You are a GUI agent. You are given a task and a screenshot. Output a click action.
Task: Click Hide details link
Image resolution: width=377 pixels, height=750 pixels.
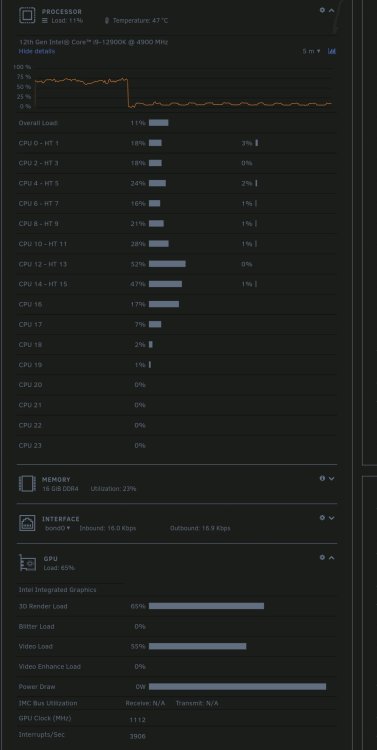37,51
